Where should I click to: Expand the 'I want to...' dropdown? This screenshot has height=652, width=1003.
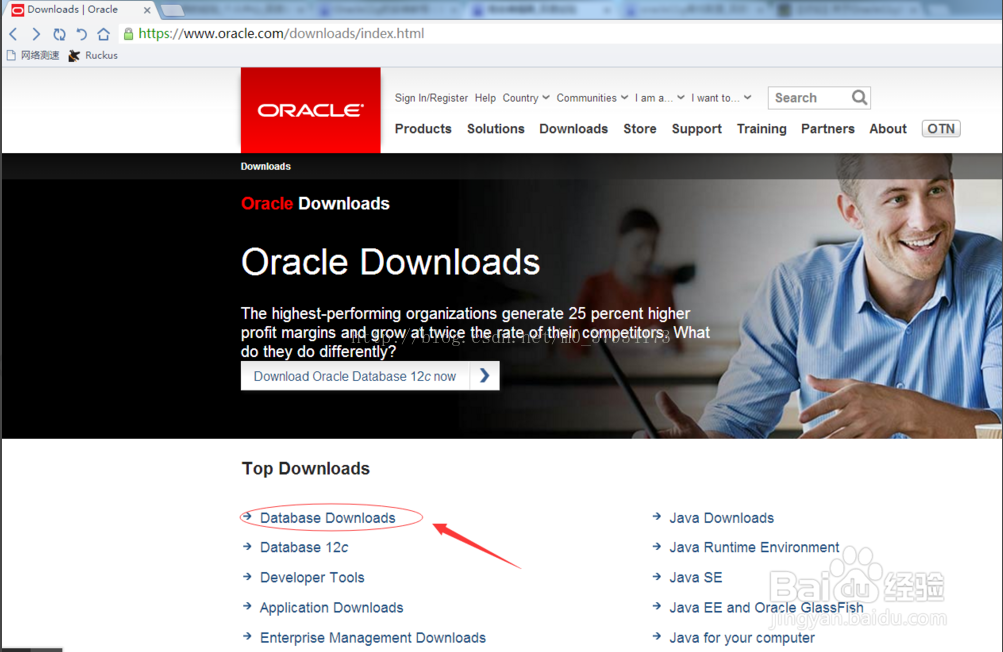coord(721,98)
